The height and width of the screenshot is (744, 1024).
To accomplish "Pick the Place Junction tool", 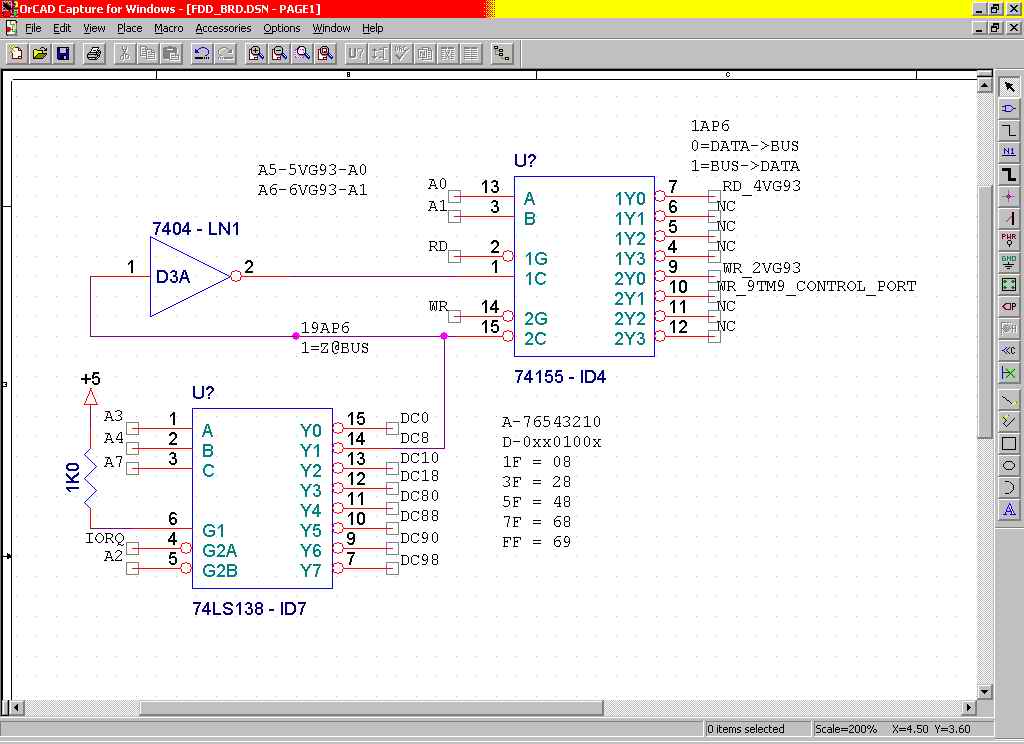I will pyautogui.click(x=1009, y=197).
